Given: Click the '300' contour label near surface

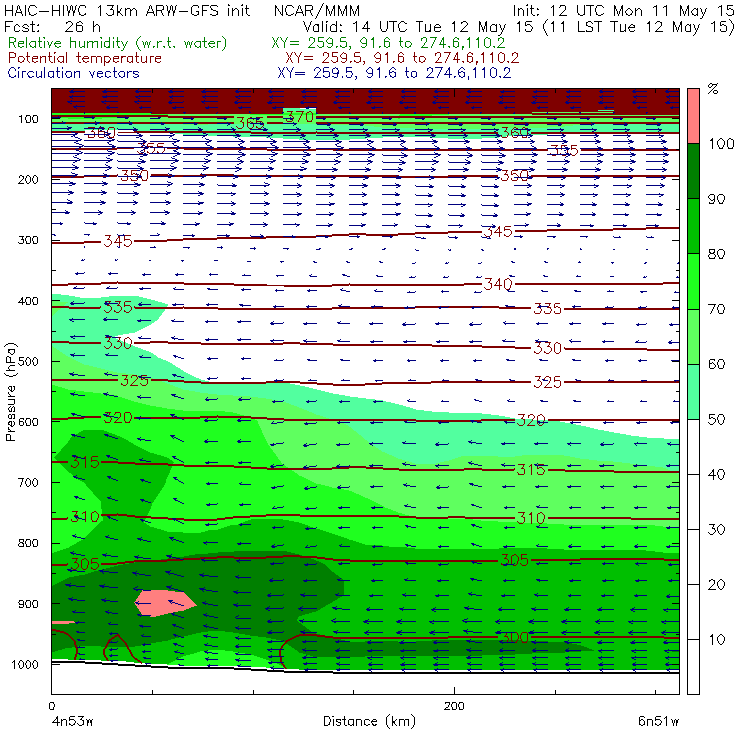Looking at the screenshot, I should (x=514, y=638).
